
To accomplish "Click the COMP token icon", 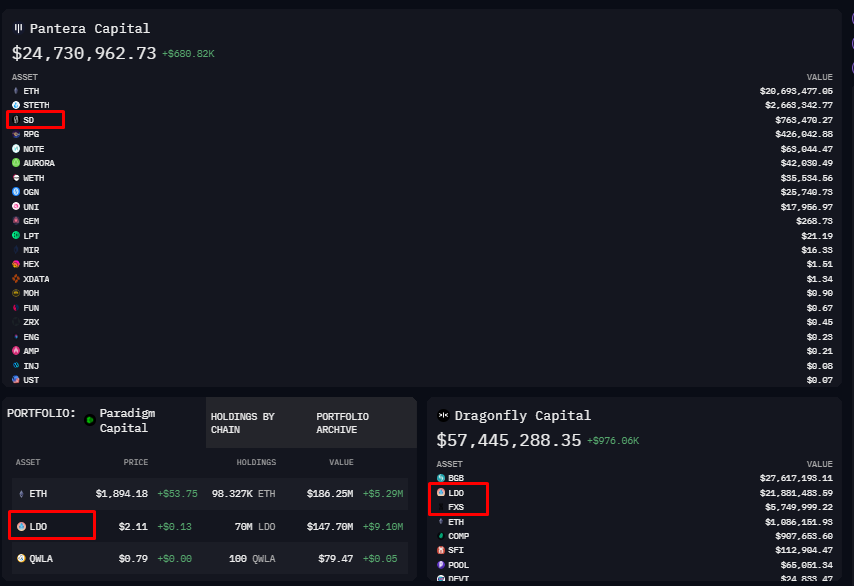I will [x=441, y=536].
